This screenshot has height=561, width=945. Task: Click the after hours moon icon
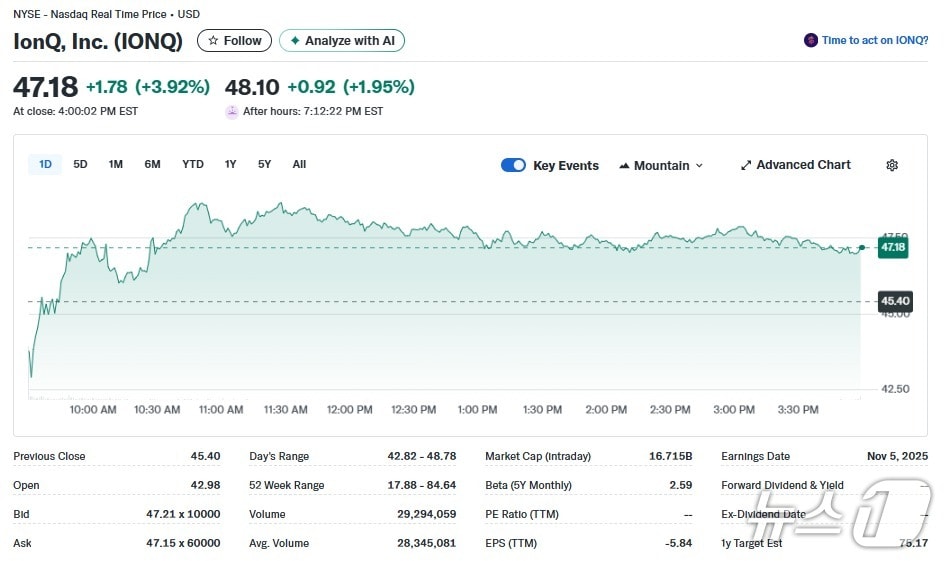point(232,112)
